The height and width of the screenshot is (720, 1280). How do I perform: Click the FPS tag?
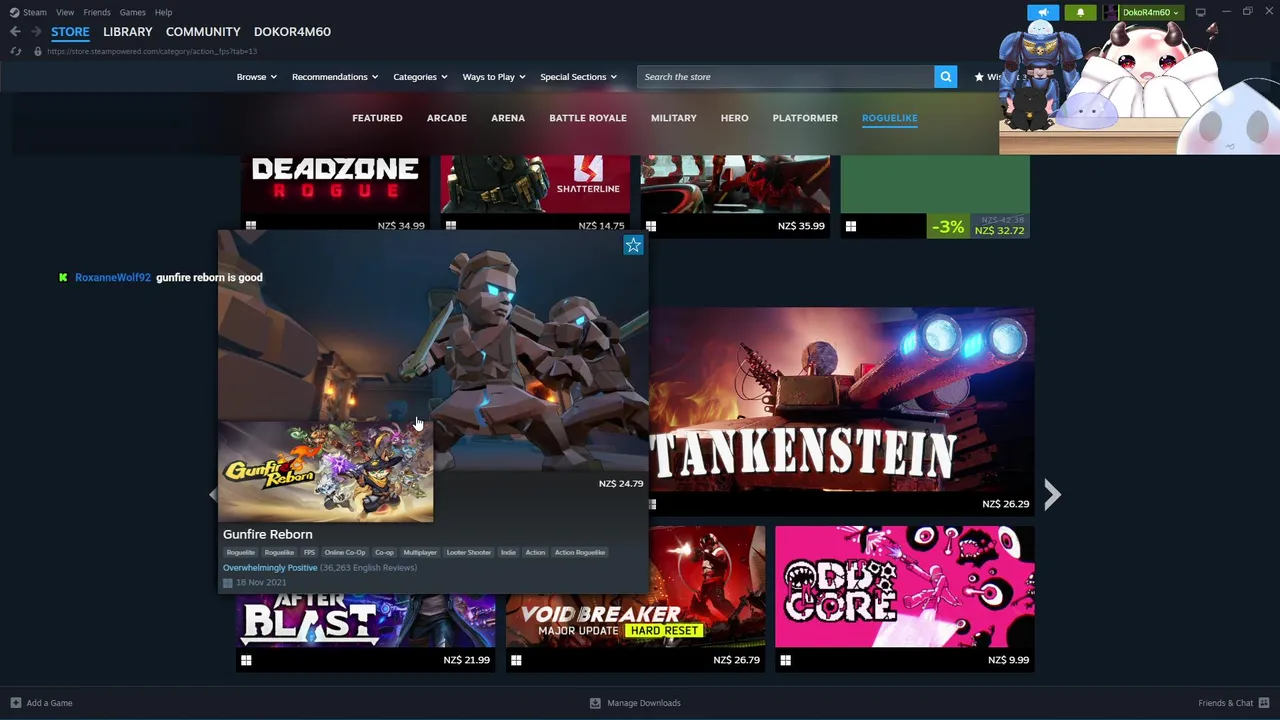[x=309, y=552]
